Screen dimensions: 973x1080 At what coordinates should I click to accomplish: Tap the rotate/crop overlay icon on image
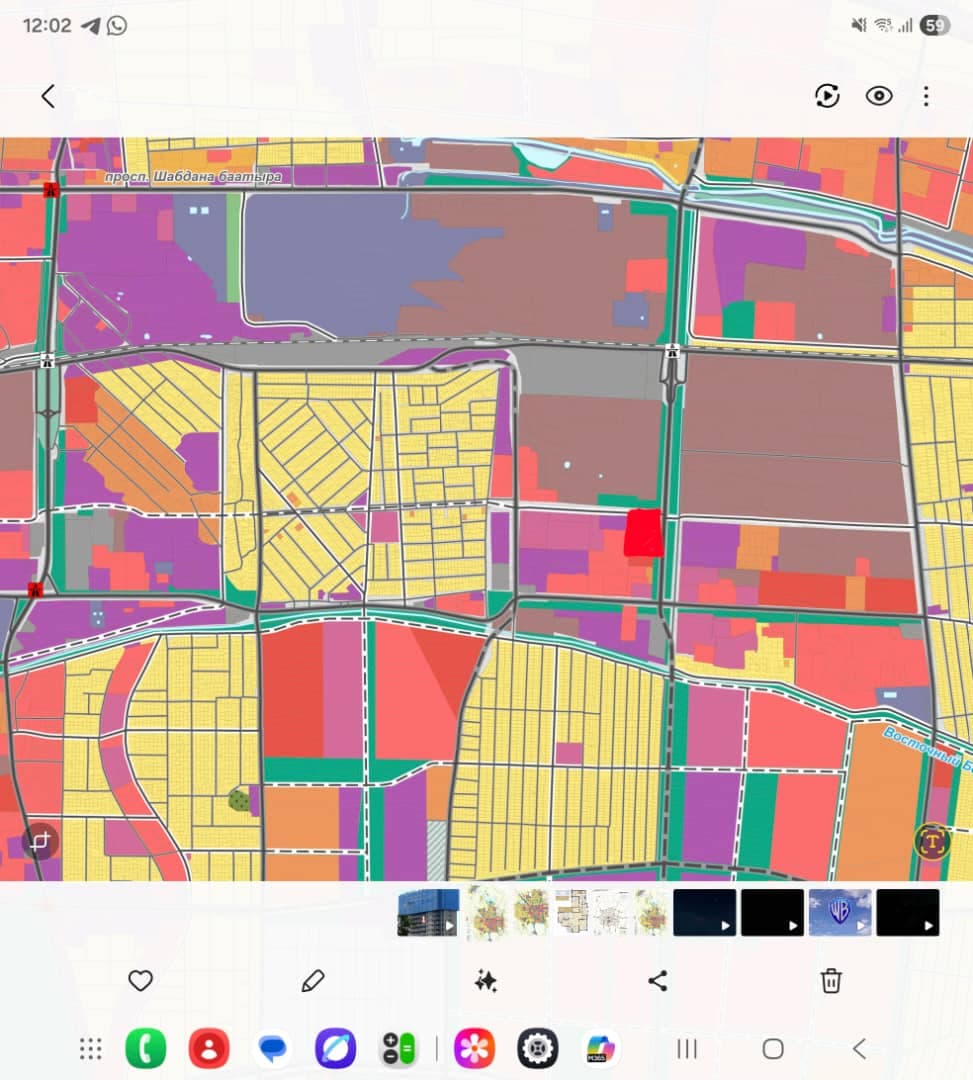[41, 841]
